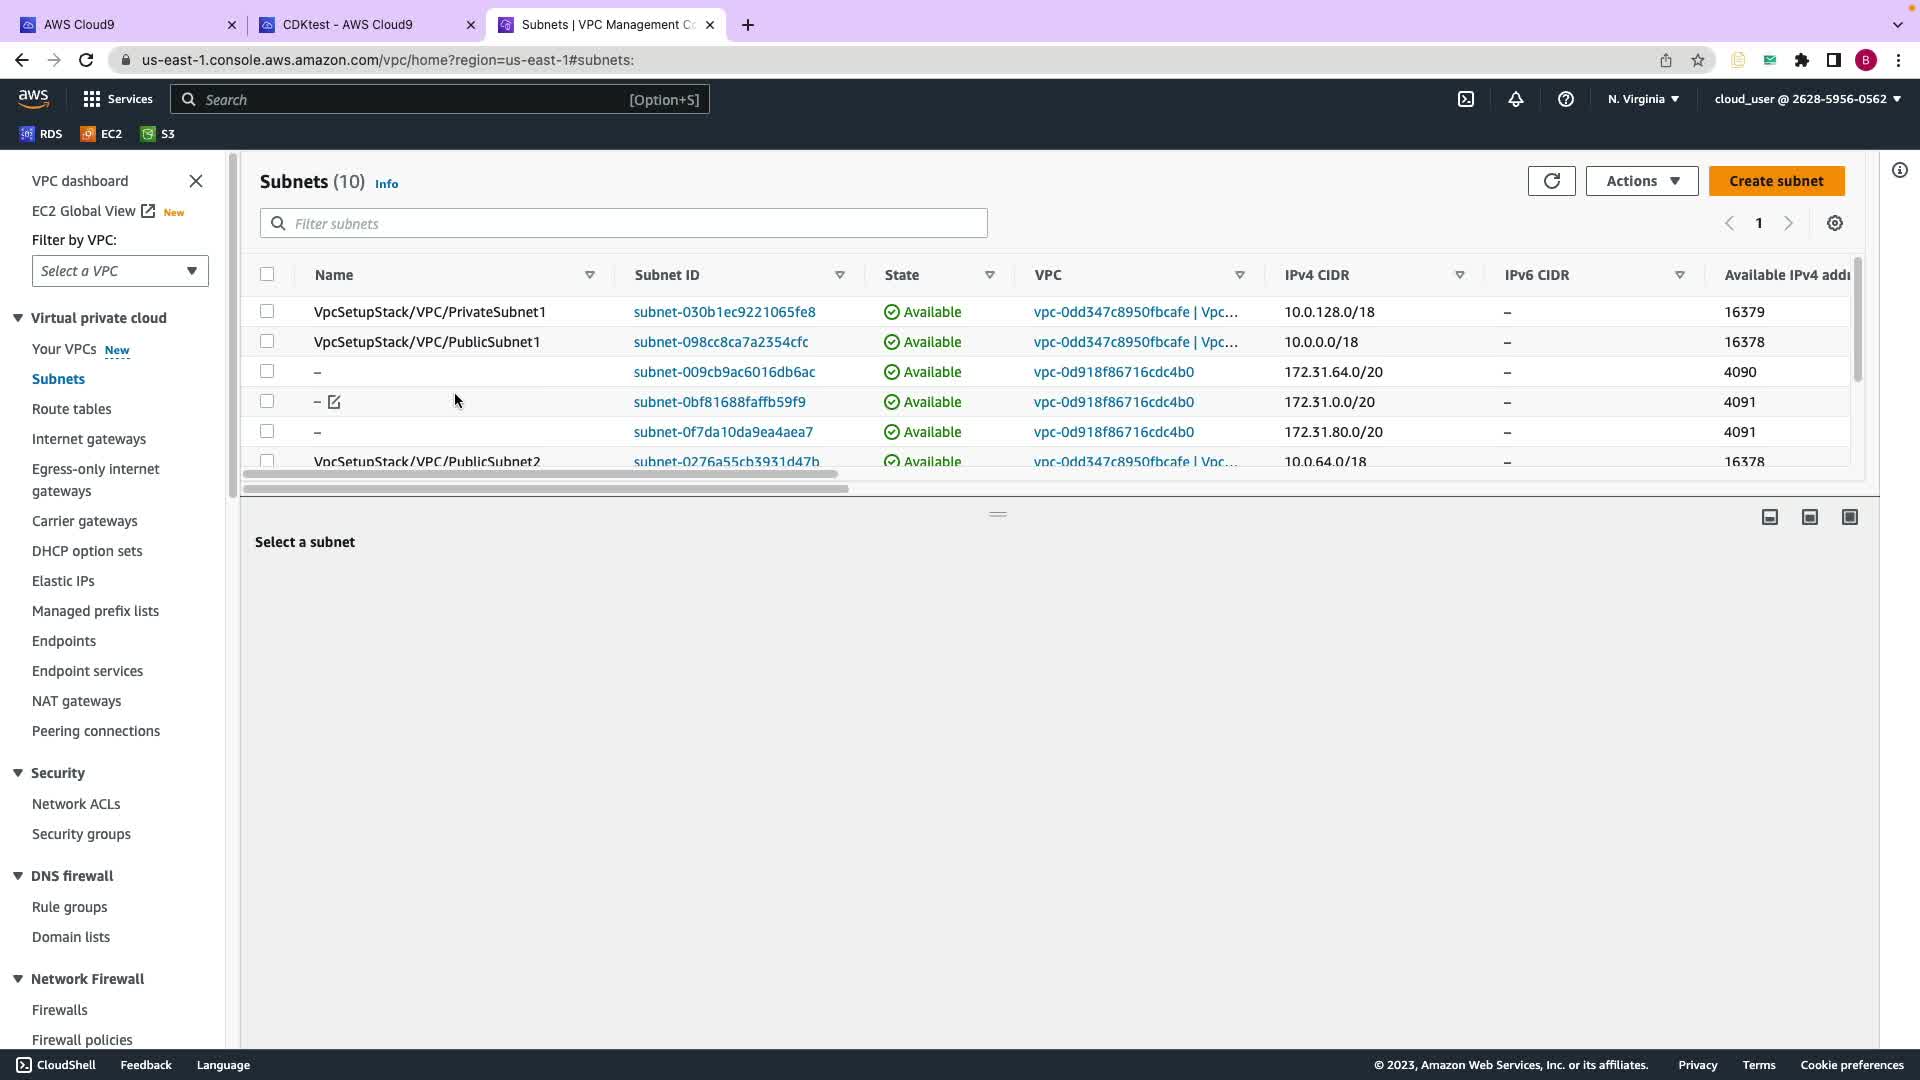This screenshot has height=1080, width=1920.
Task: Open Route tables in the sidebar
Action: pyautogui.click(x=72, y=409)
